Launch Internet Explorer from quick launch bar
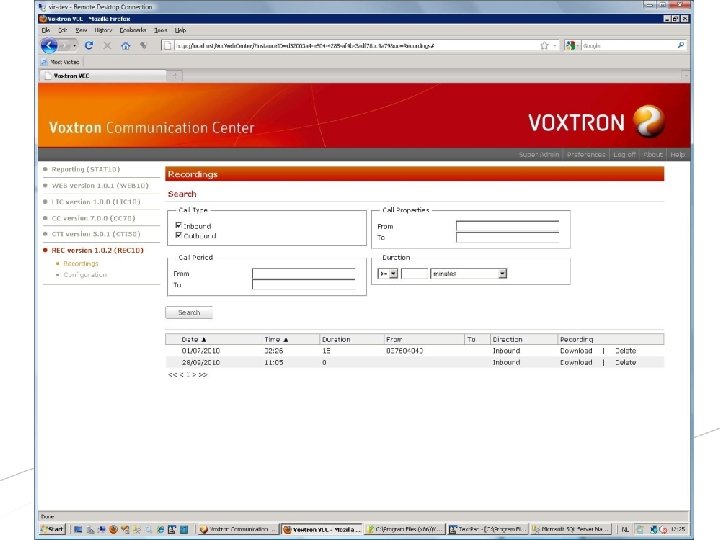 160,529
